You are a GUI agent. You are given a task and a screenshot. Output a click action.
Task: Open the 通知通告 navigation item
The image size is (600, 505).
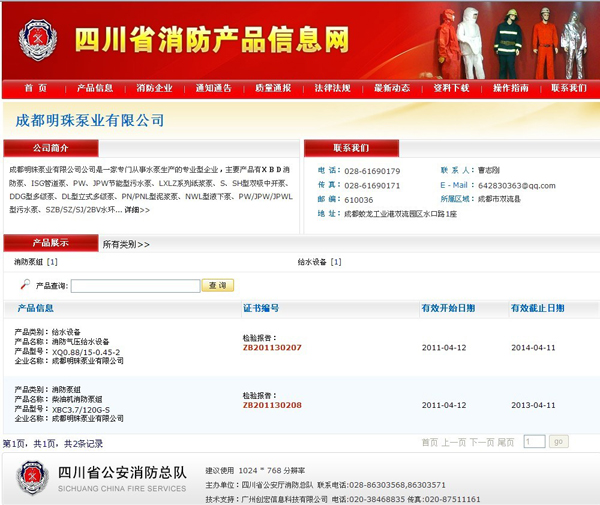tap(214, 88)
